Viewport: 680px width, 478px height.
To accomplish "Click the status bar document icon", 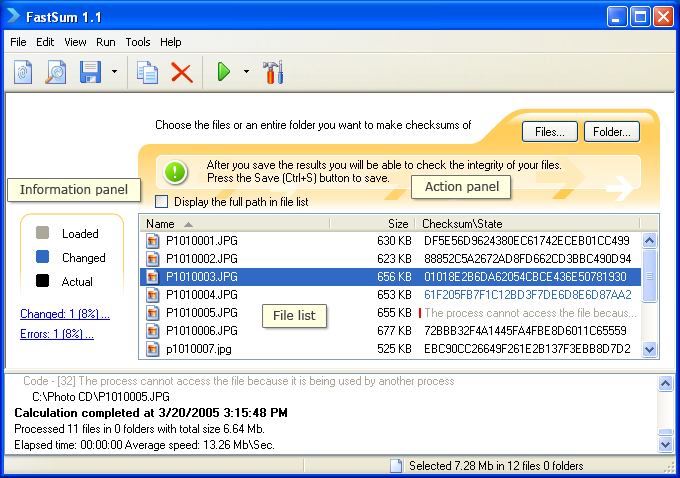I will pos(396,466).
